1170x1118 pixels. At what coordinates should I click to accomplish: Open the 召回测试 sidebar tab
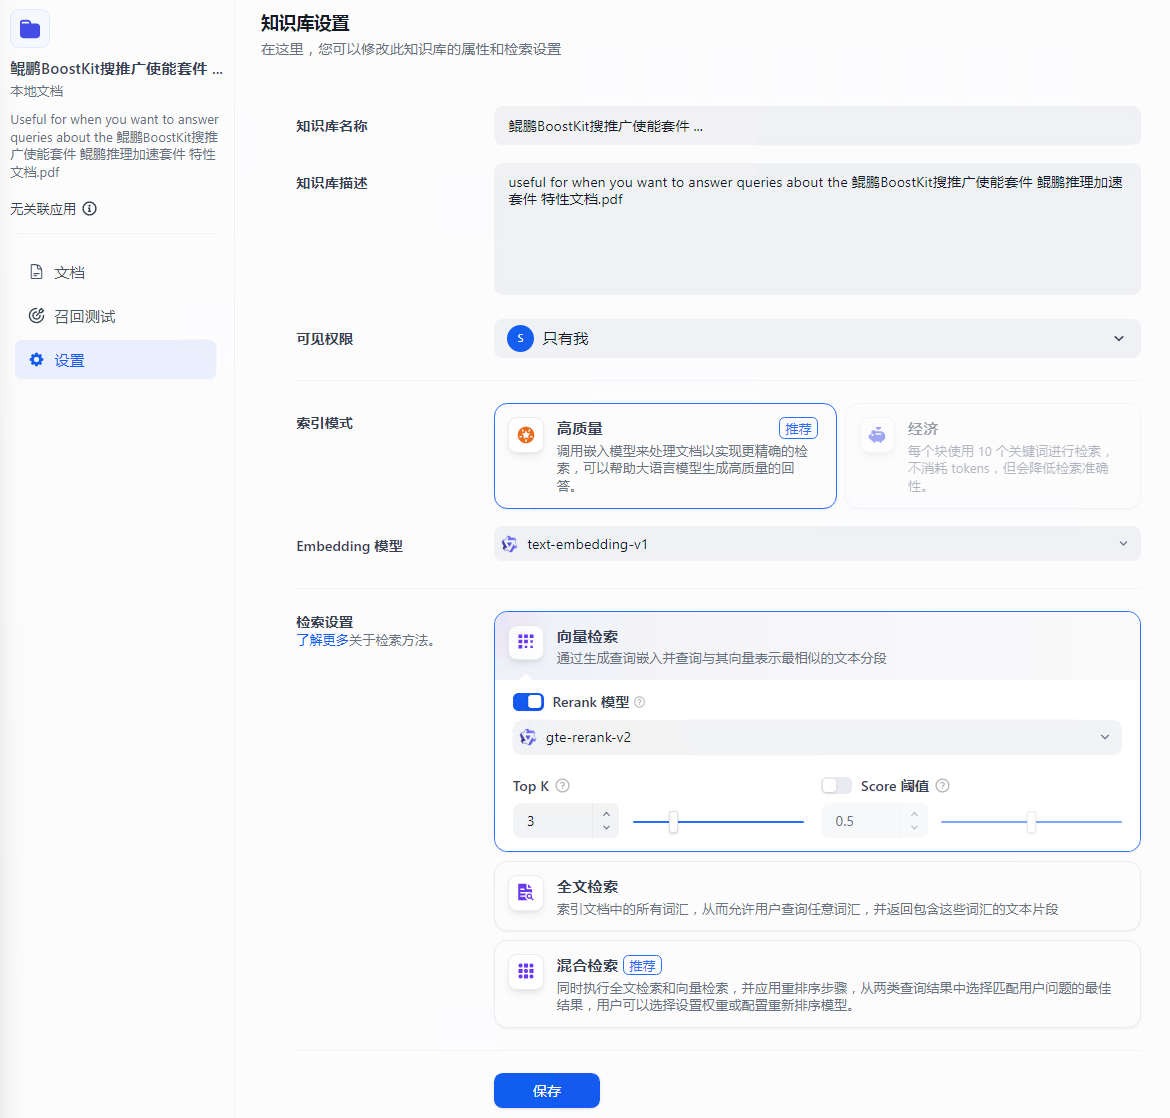[x=116, y=316]
